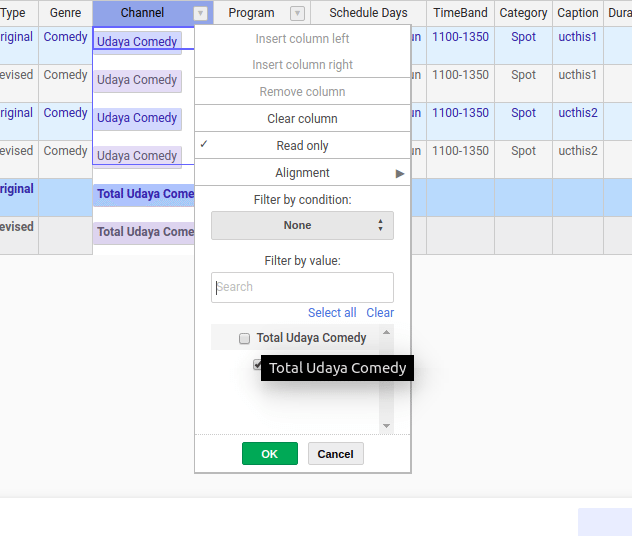The height and width of the screenshot is (536, 632).
Task: Click the purple Total Udaya Comedy revised cell
Action: click(144, 232)
